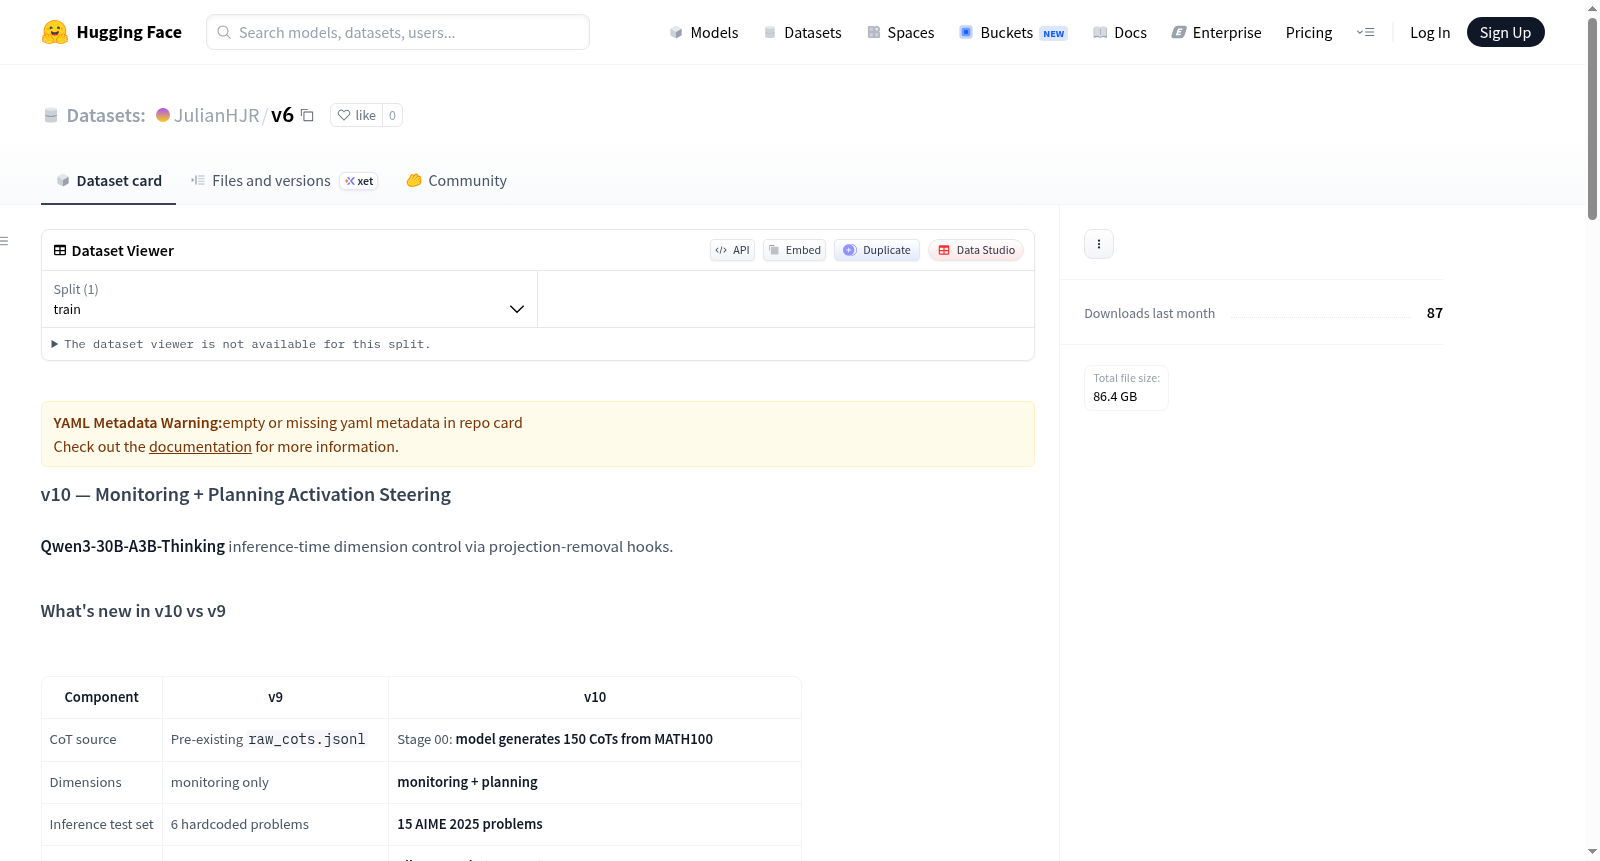Open Data Studio
The image size is (1600, 861).
[x=976, y=250]
